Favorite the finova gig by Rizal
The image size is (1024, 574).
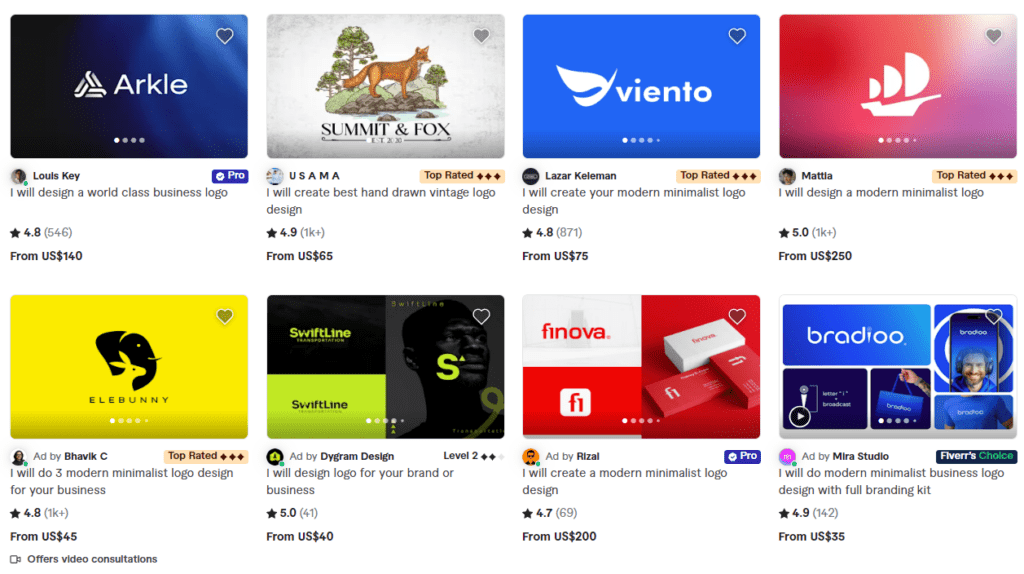[x=737, y=317]
